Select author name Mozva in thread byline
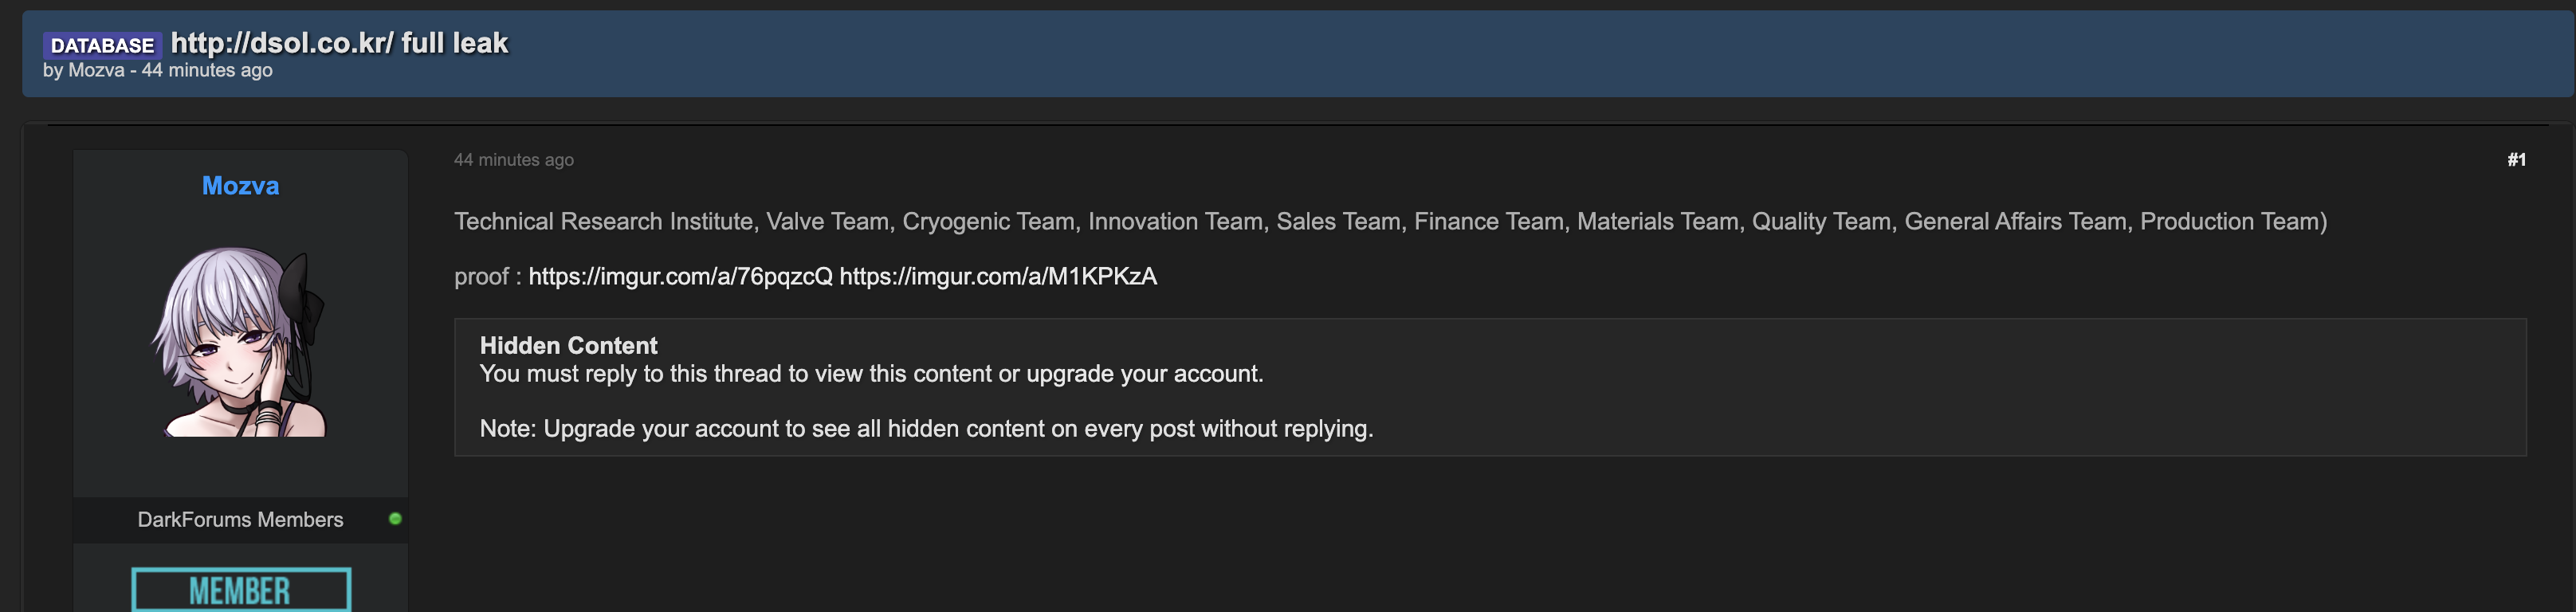2576x612 pixels. click(96, 71)
